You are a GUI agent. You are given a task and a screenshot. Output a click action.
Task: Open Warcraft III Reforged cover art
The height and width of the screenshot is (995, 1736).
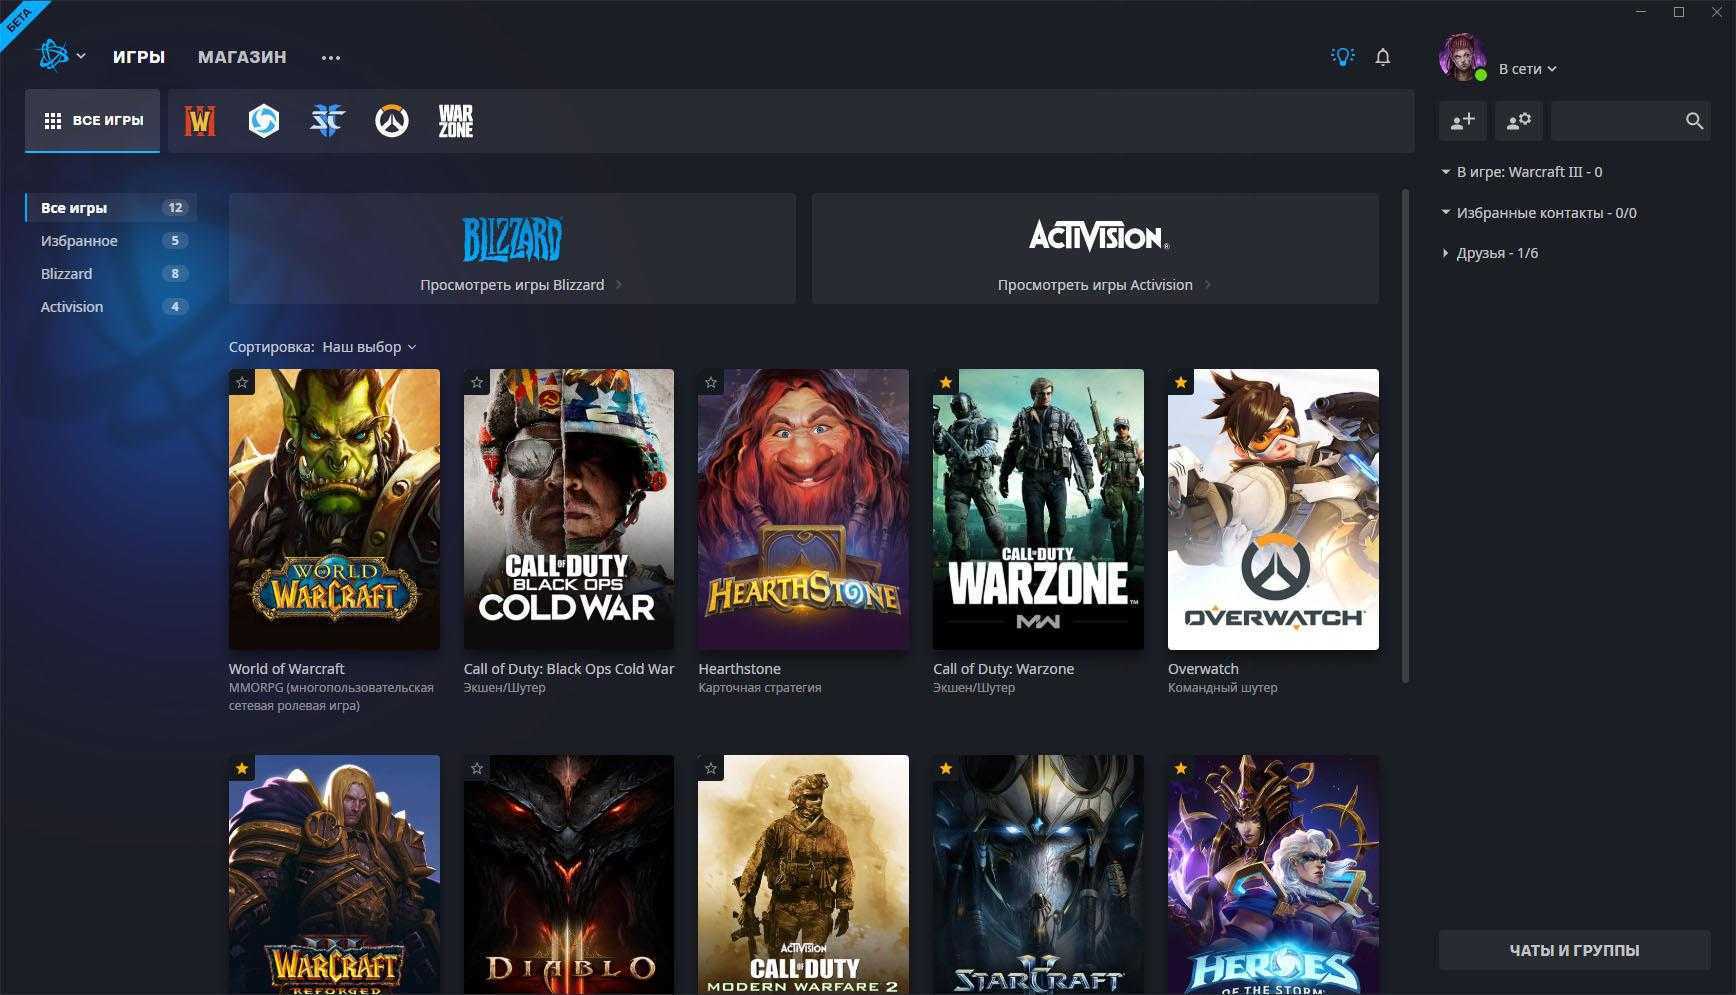click(334, 875)
